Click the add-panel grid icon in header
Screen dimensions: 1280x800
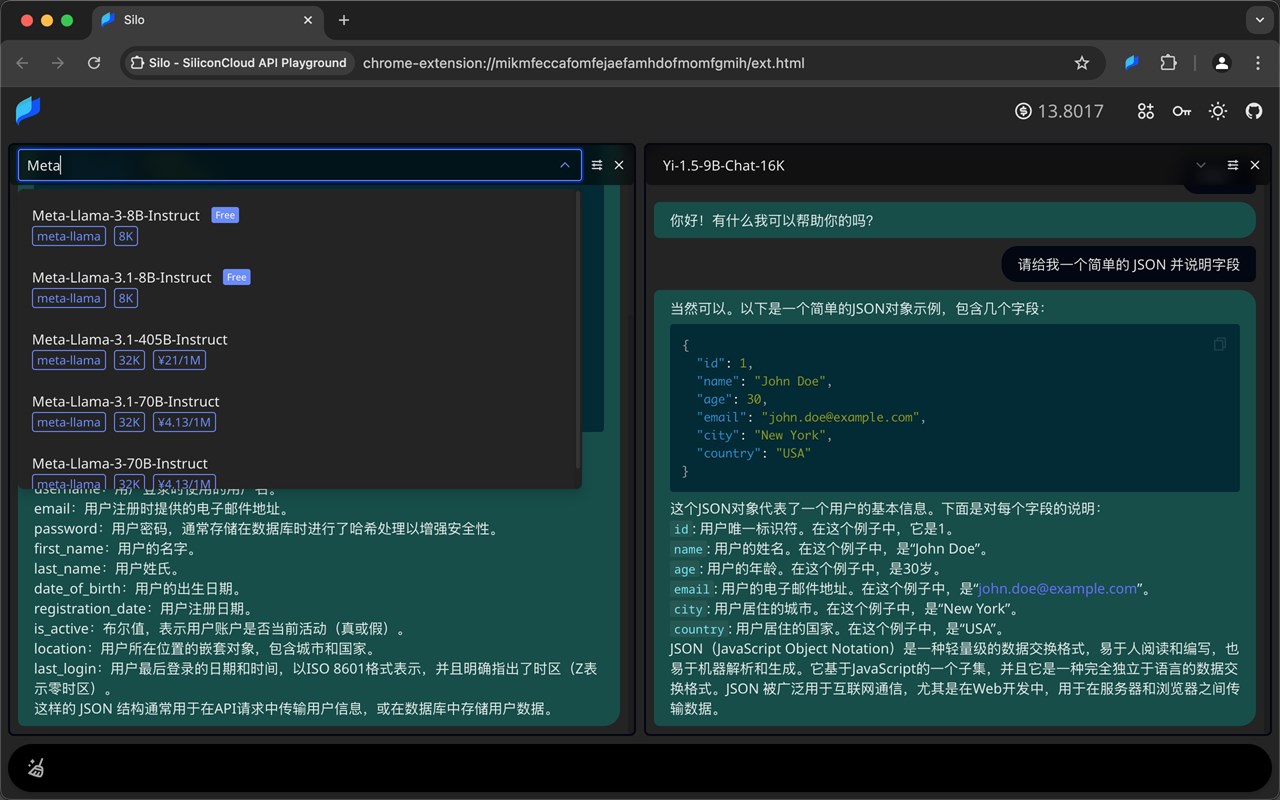coord(1146,111)
